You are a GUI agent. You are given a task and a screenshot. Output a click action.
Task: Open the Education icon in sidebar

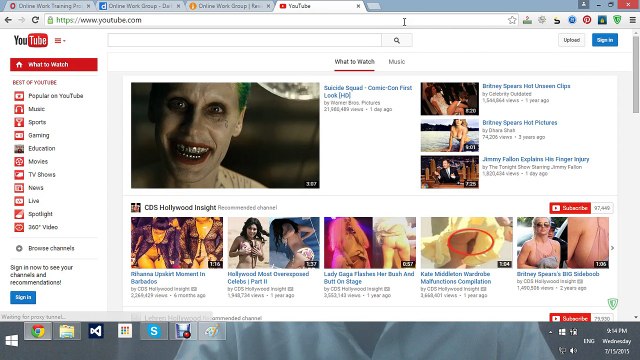tap(19, 149)
